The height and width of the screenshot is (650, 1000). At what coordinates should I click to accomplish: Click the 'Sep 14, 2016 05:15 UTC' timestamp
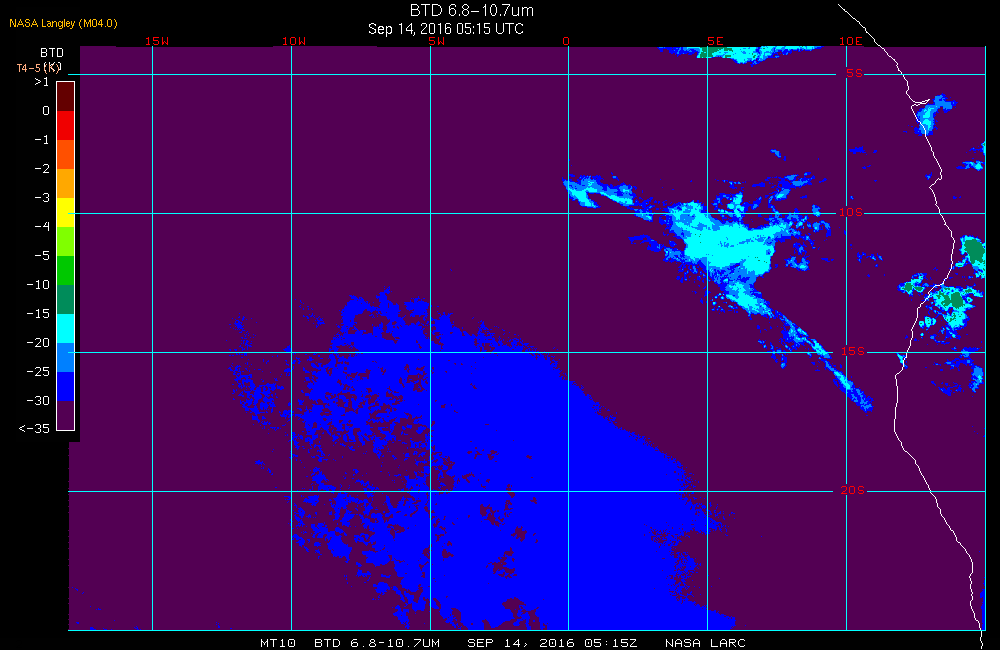(446, 29)
